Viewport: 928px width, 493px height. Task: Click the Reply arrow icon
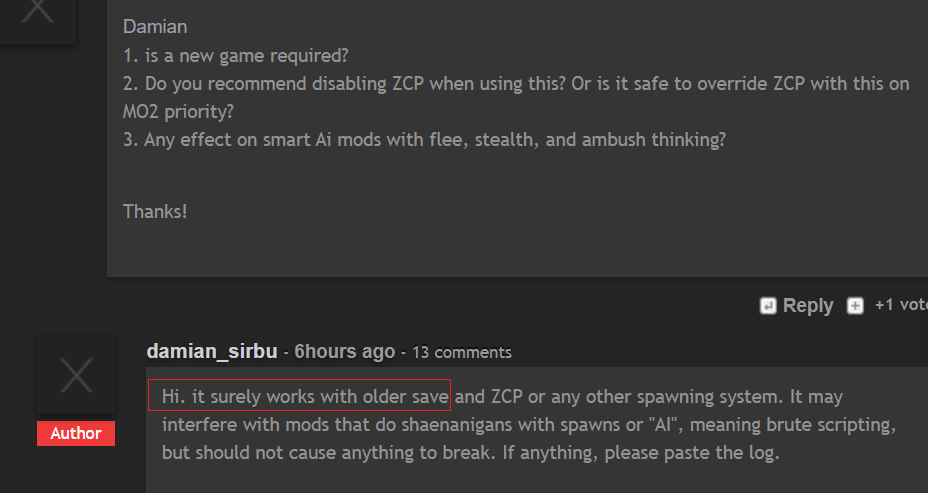768,306
